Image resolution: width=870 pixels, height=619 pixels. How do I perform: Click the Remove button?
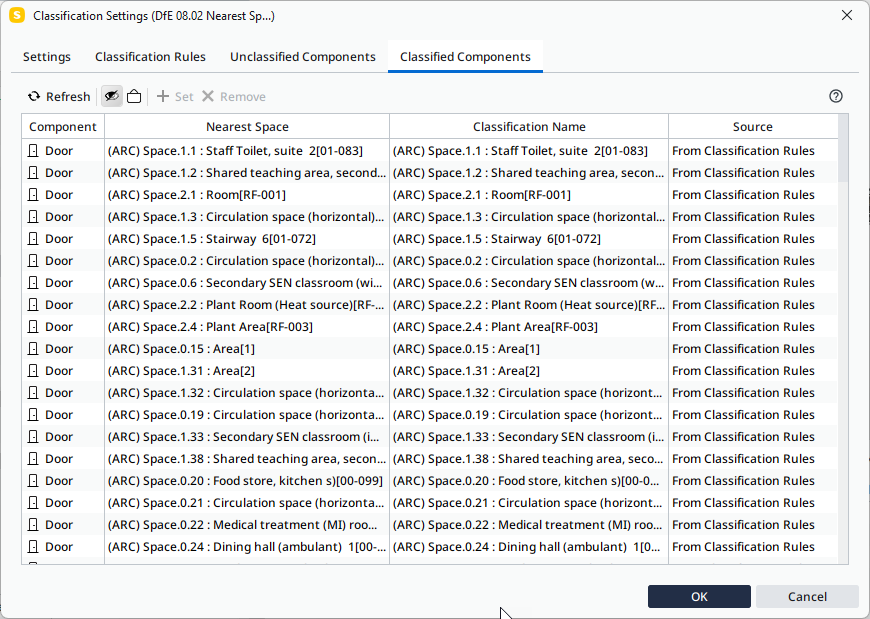pyautogui.click(x=234, y=97)
